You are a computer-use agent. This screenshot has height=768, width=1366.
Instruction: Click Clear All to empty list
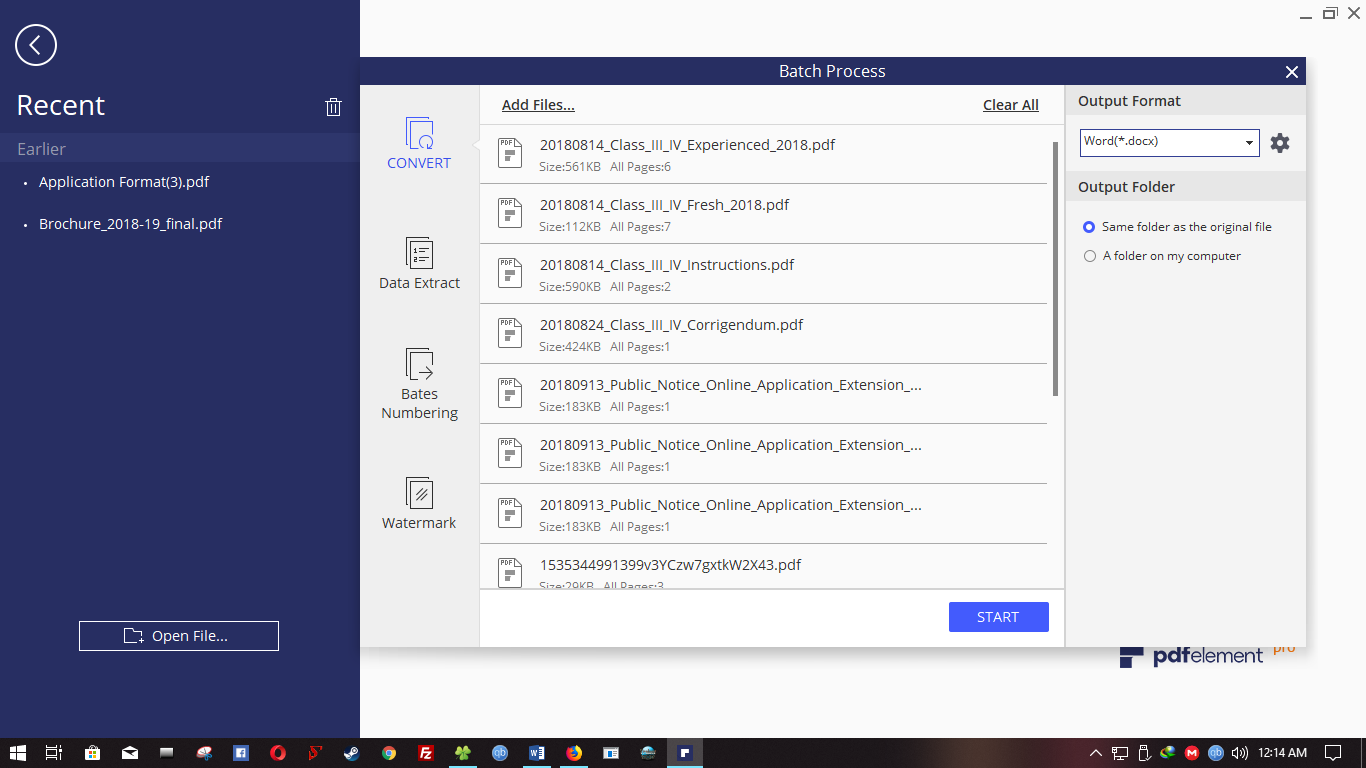tap(1010, 105)
